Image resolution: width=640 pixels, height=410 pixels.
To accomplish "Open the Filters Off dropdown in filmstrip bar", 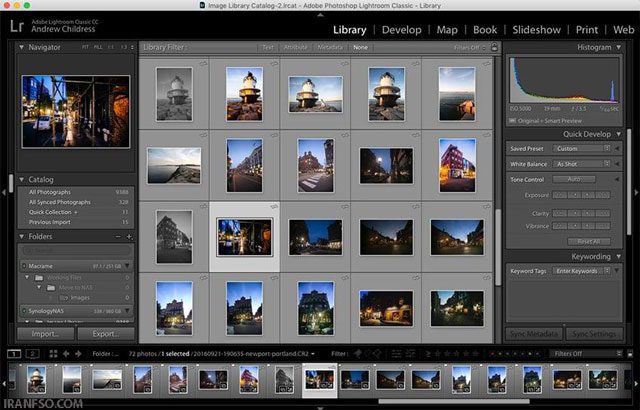I will 586,354.
